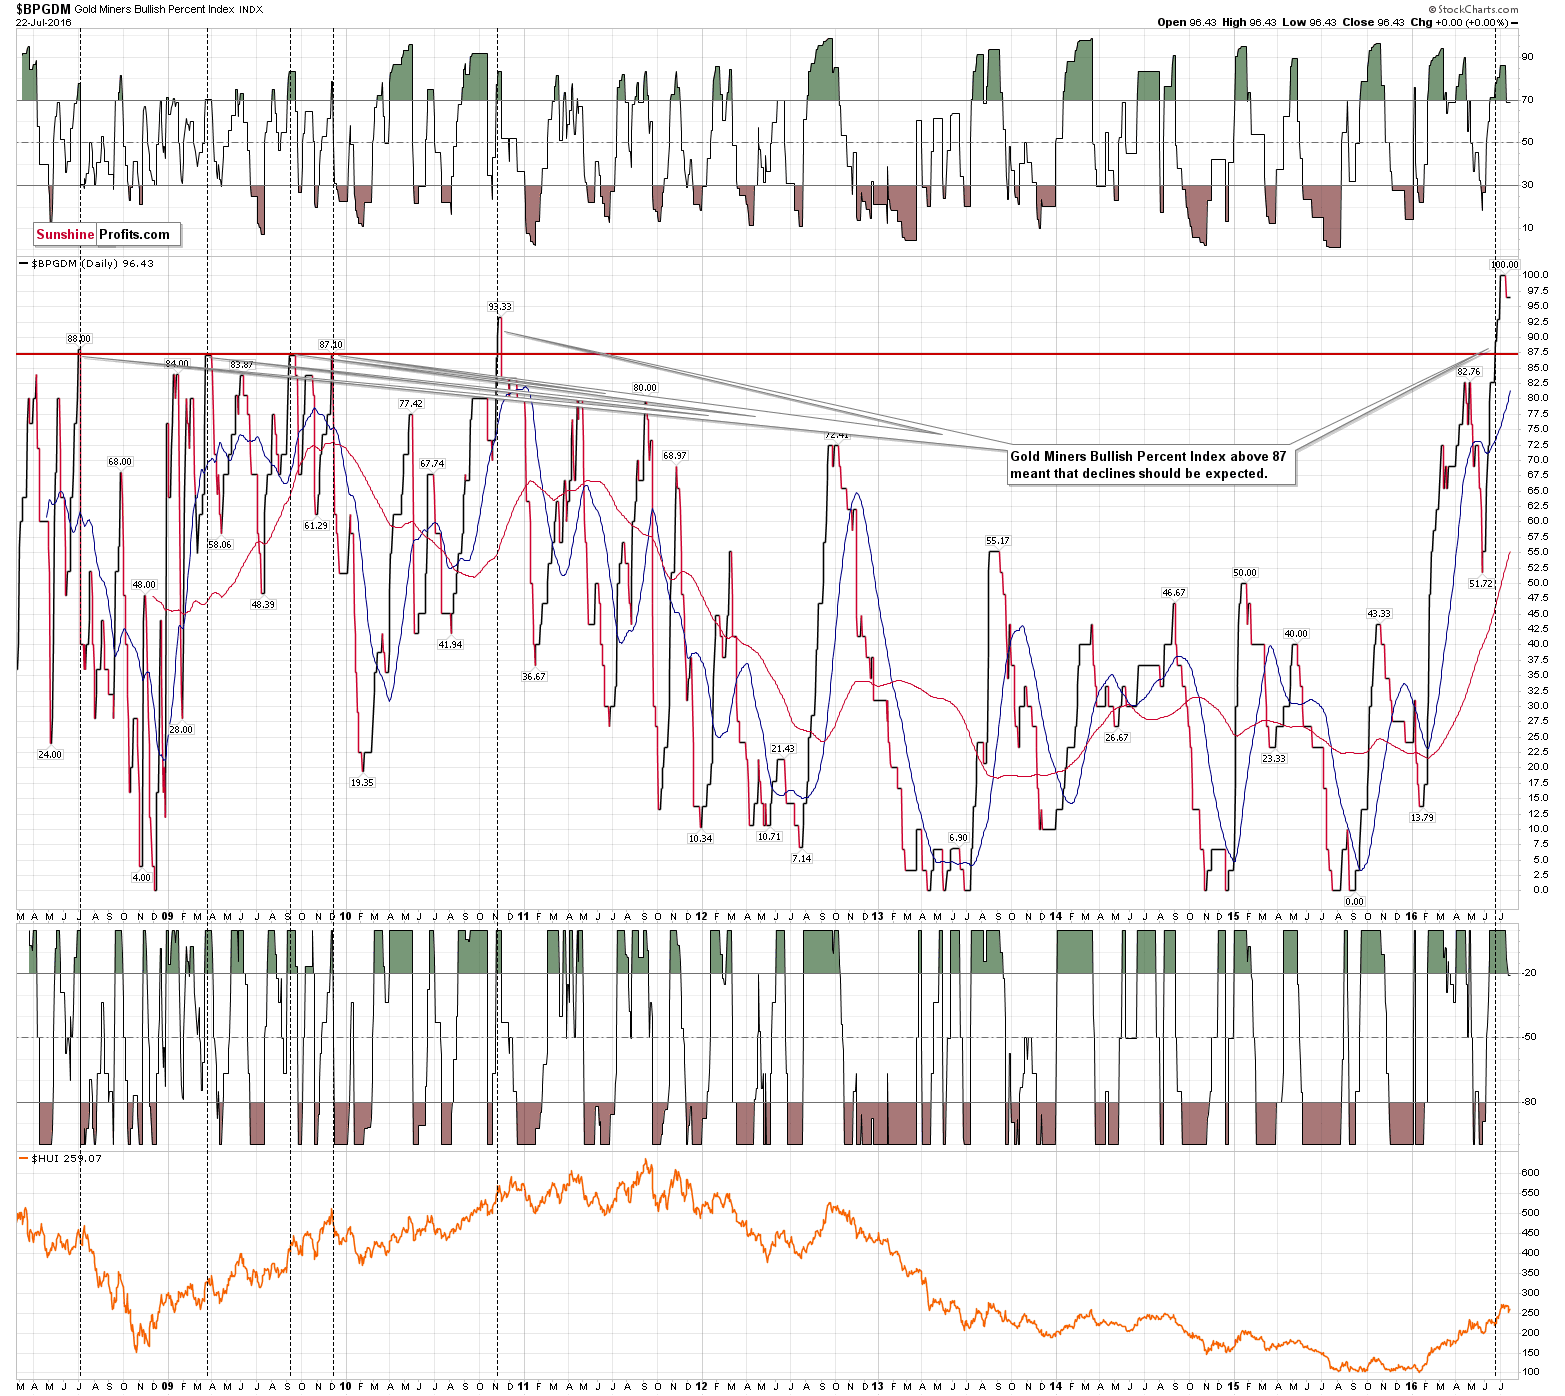Click the 7.14 low label in 2012
Image resolution: width=1565 pixels, height=1396 pixels.
(802, 859)
